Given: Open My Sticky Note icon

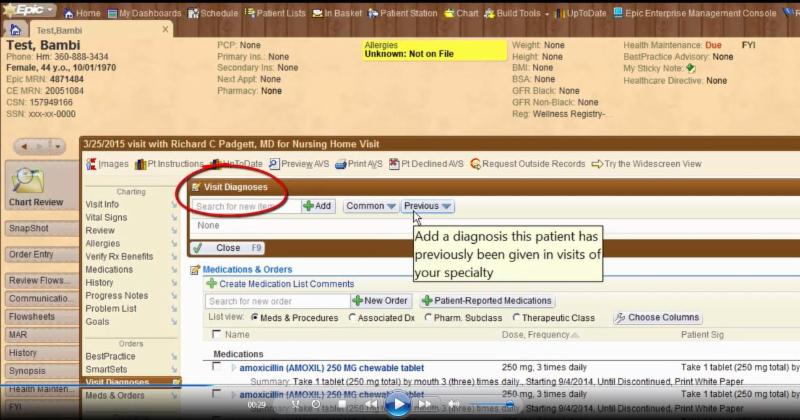Looking at the screenshot, I should (691, 68).
